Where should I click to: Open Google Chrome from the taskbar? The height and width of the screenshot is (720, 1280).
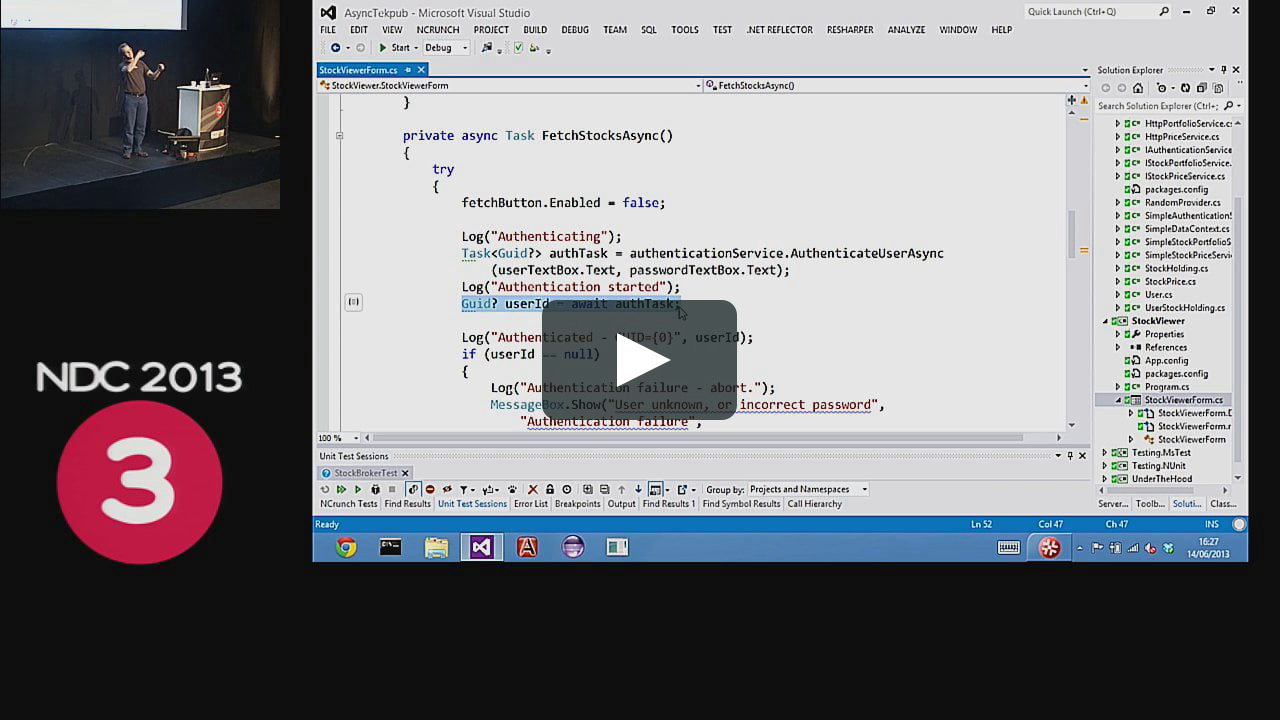[x=346, y=547]
